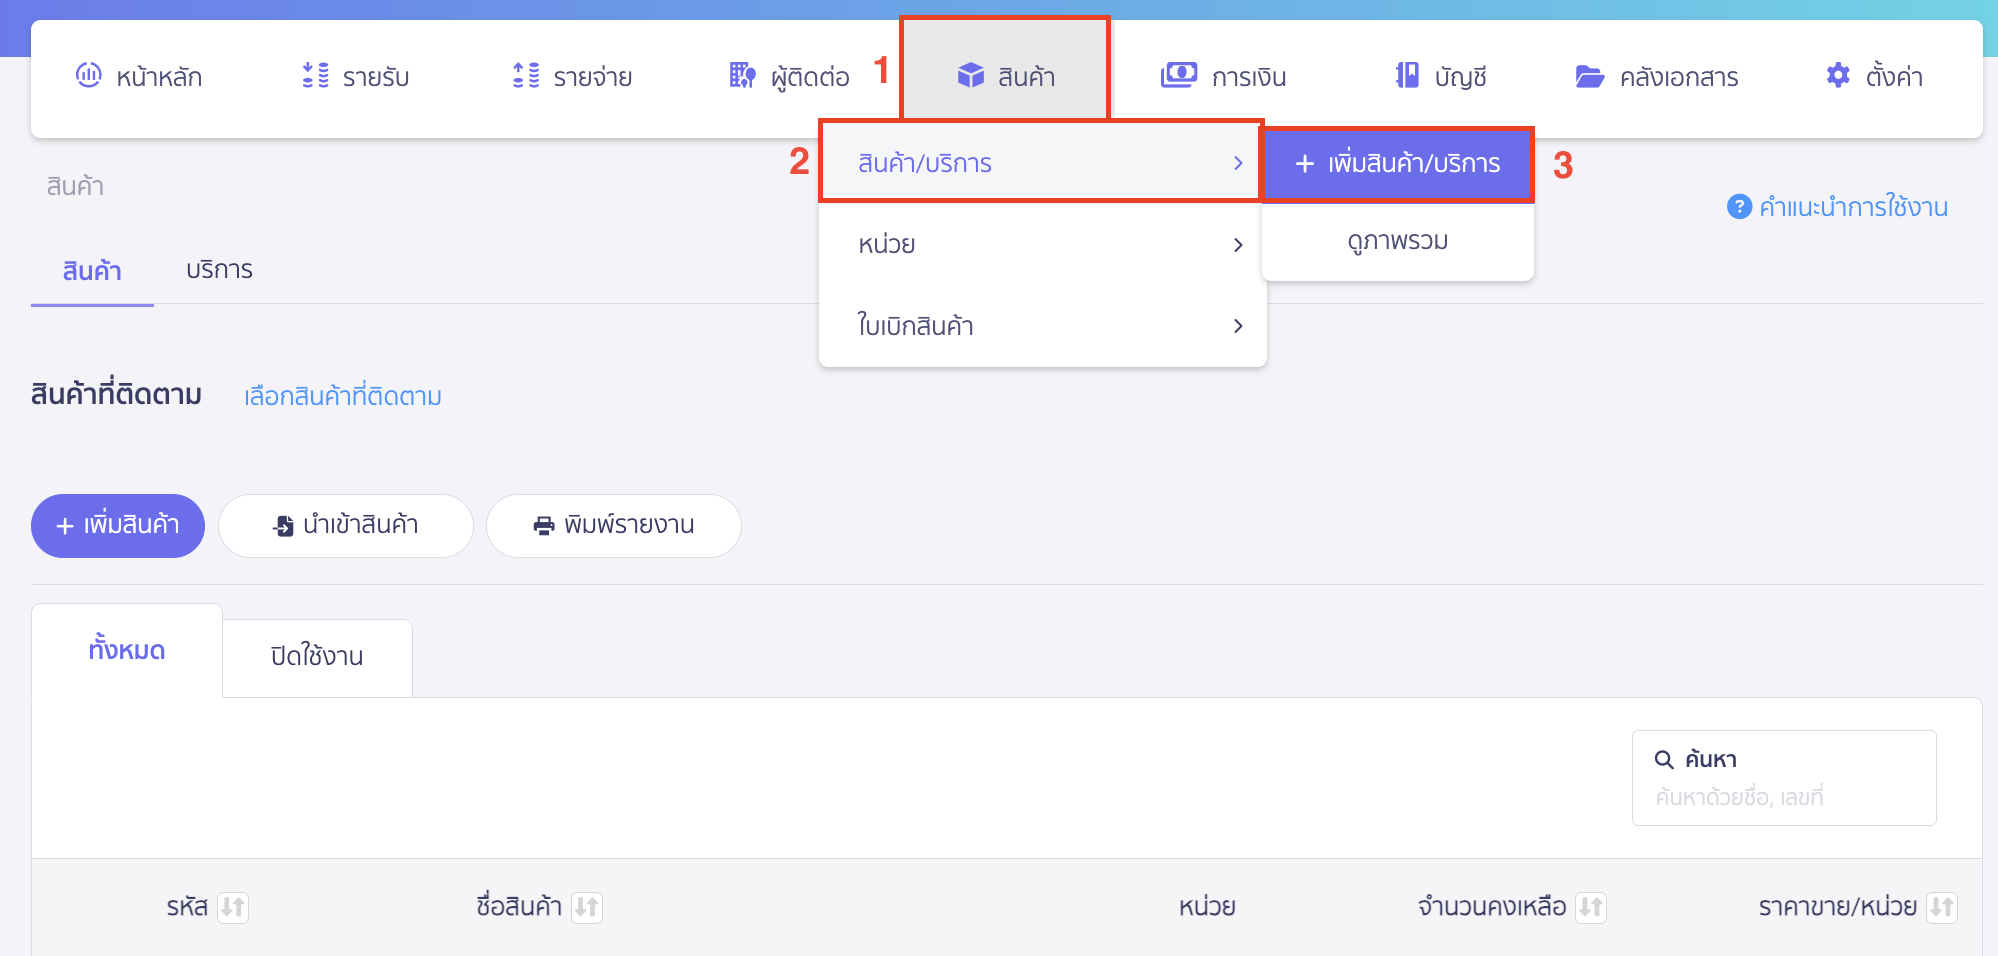Image resolution: width=1998 pixels, height=956 pixels.
Task: Toggle sorting on the รหัส column
Action: (x=234, y=907)
